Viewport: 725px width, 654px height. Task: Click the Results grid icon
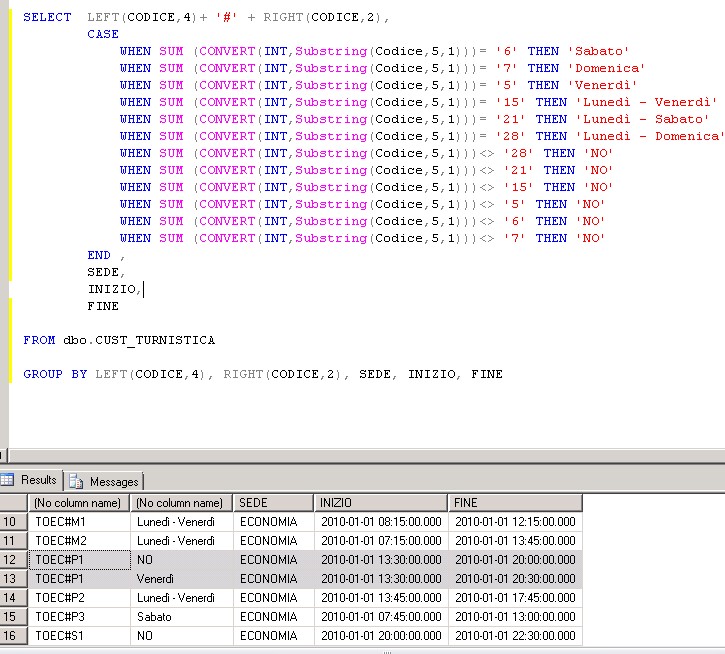click(7, 480)
